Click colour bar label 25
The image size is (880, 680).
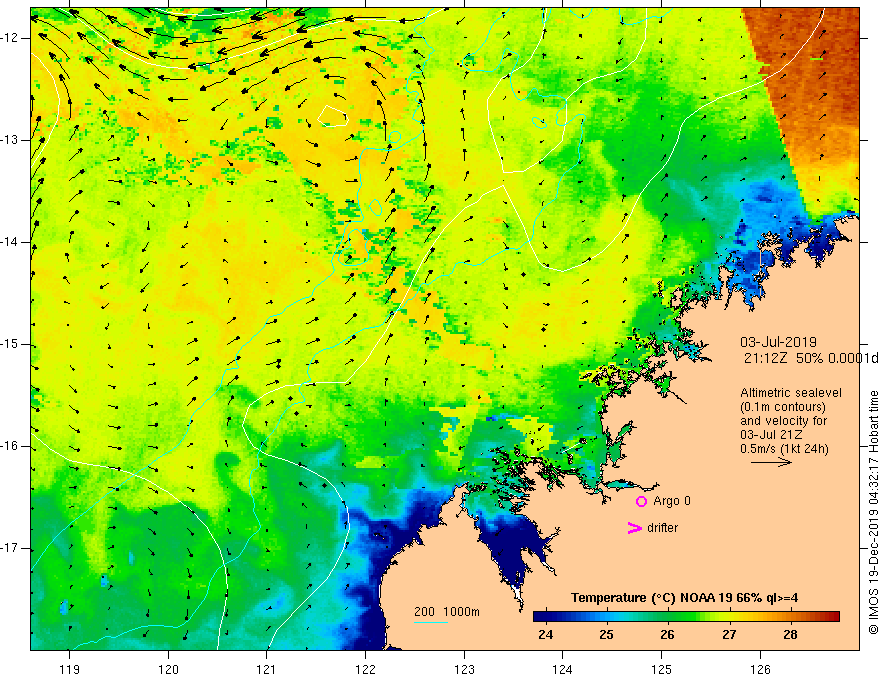coord(606,635)
